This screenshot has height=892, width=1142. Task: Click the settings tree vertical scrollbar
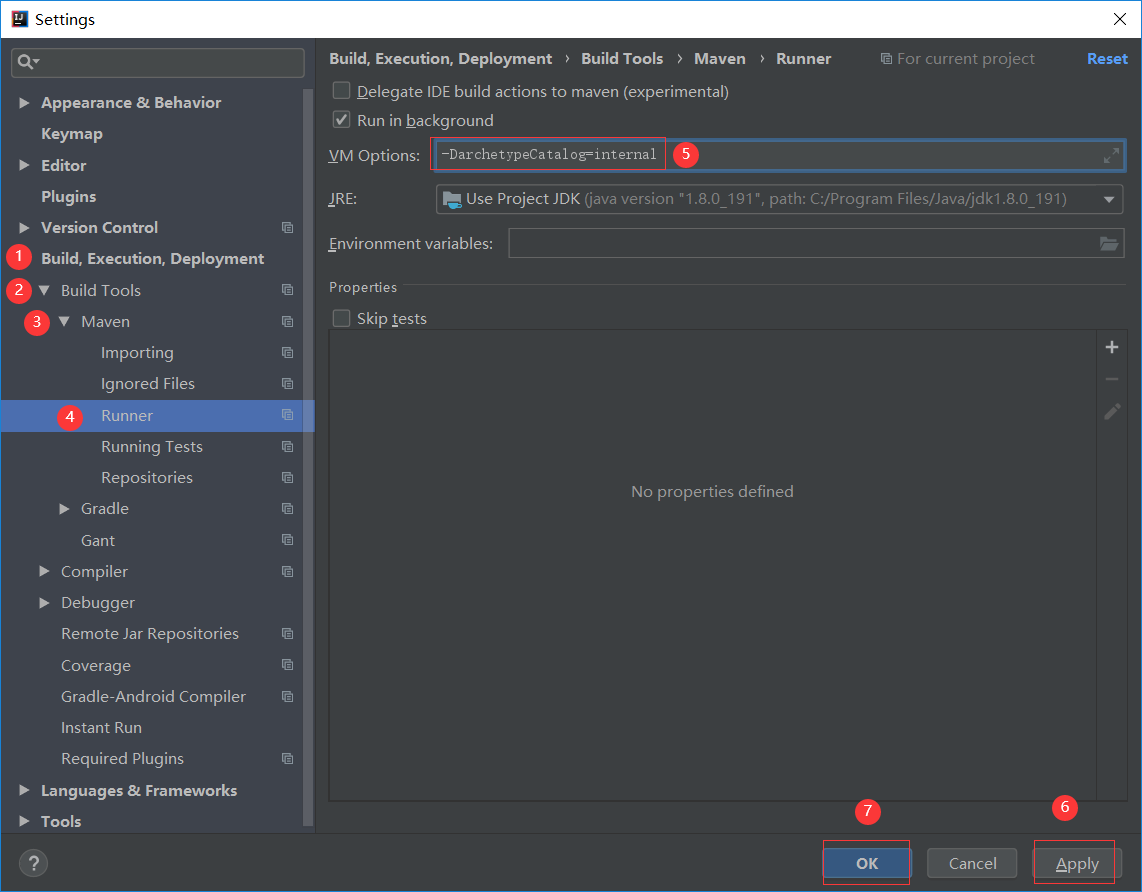pyautogui.click(x=308, y=459)
